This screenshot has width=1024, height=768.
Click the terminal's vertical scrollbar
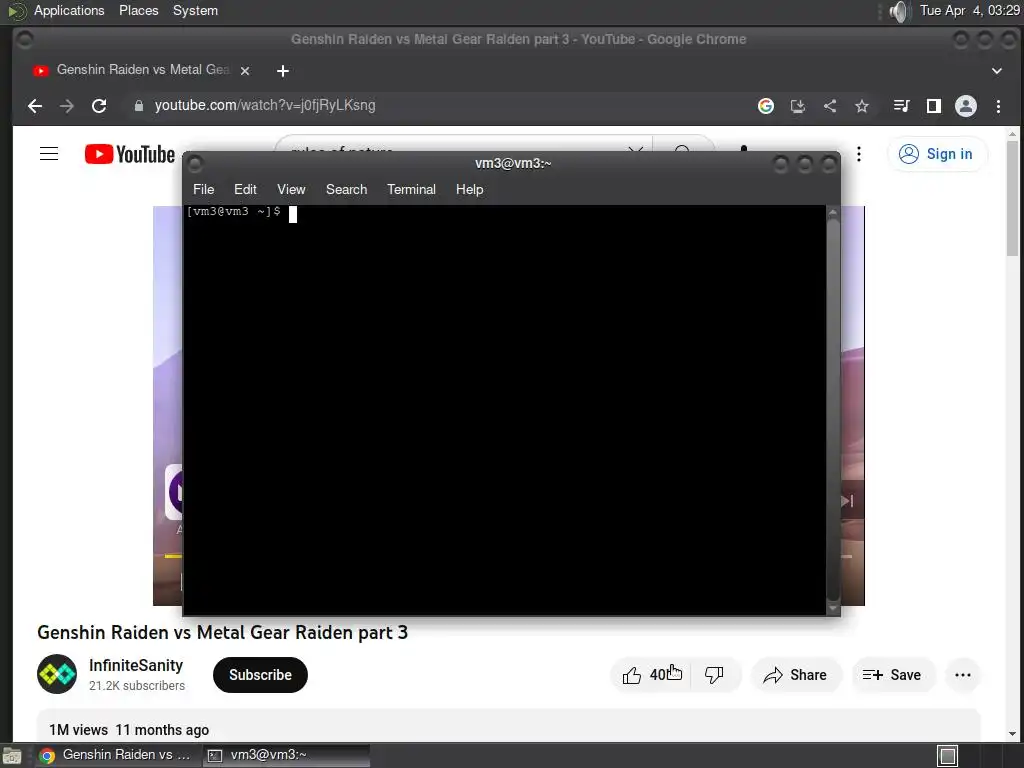[833, 410]
